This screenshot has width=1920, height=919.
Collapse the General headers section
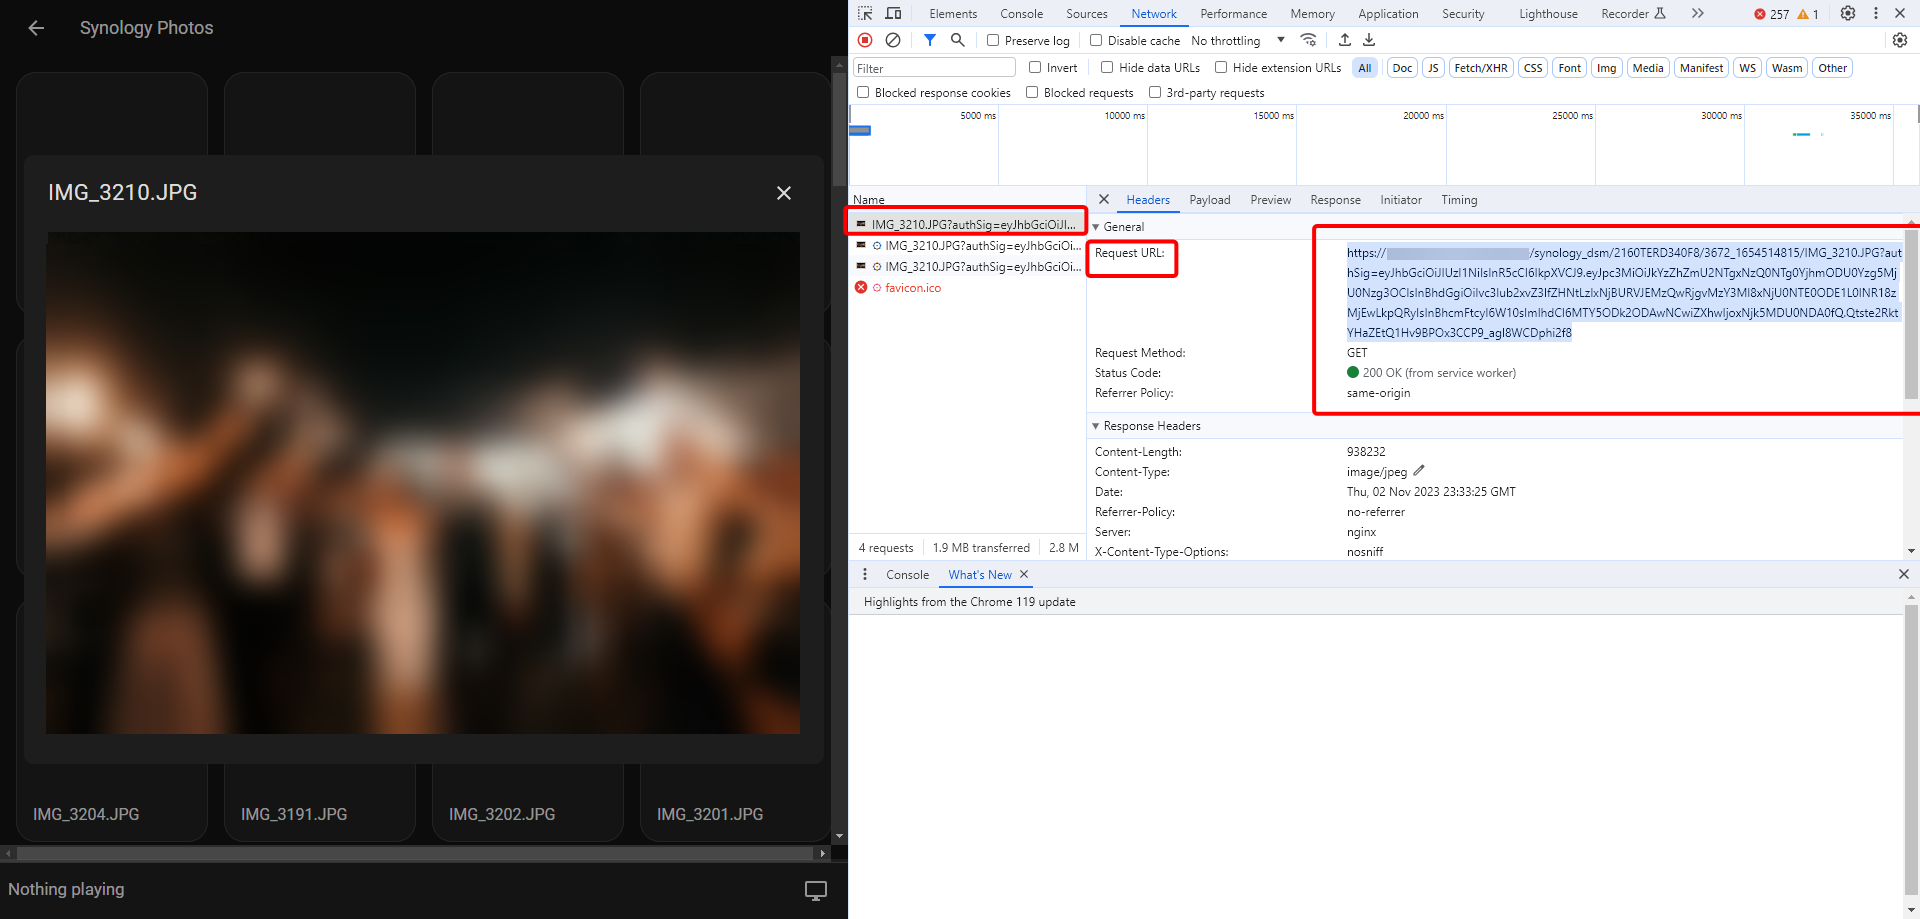tap(1096, 227)
